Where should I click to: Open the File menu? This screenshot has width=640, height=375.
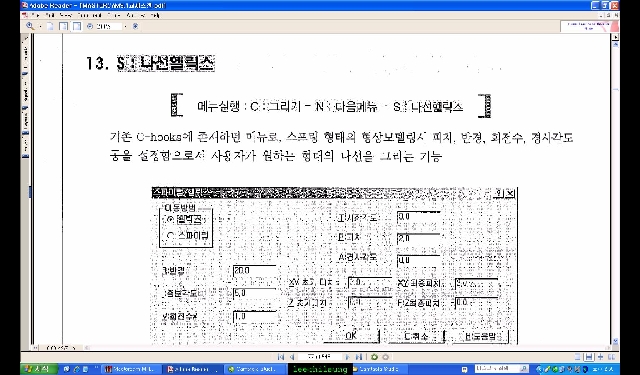[36, 16]
